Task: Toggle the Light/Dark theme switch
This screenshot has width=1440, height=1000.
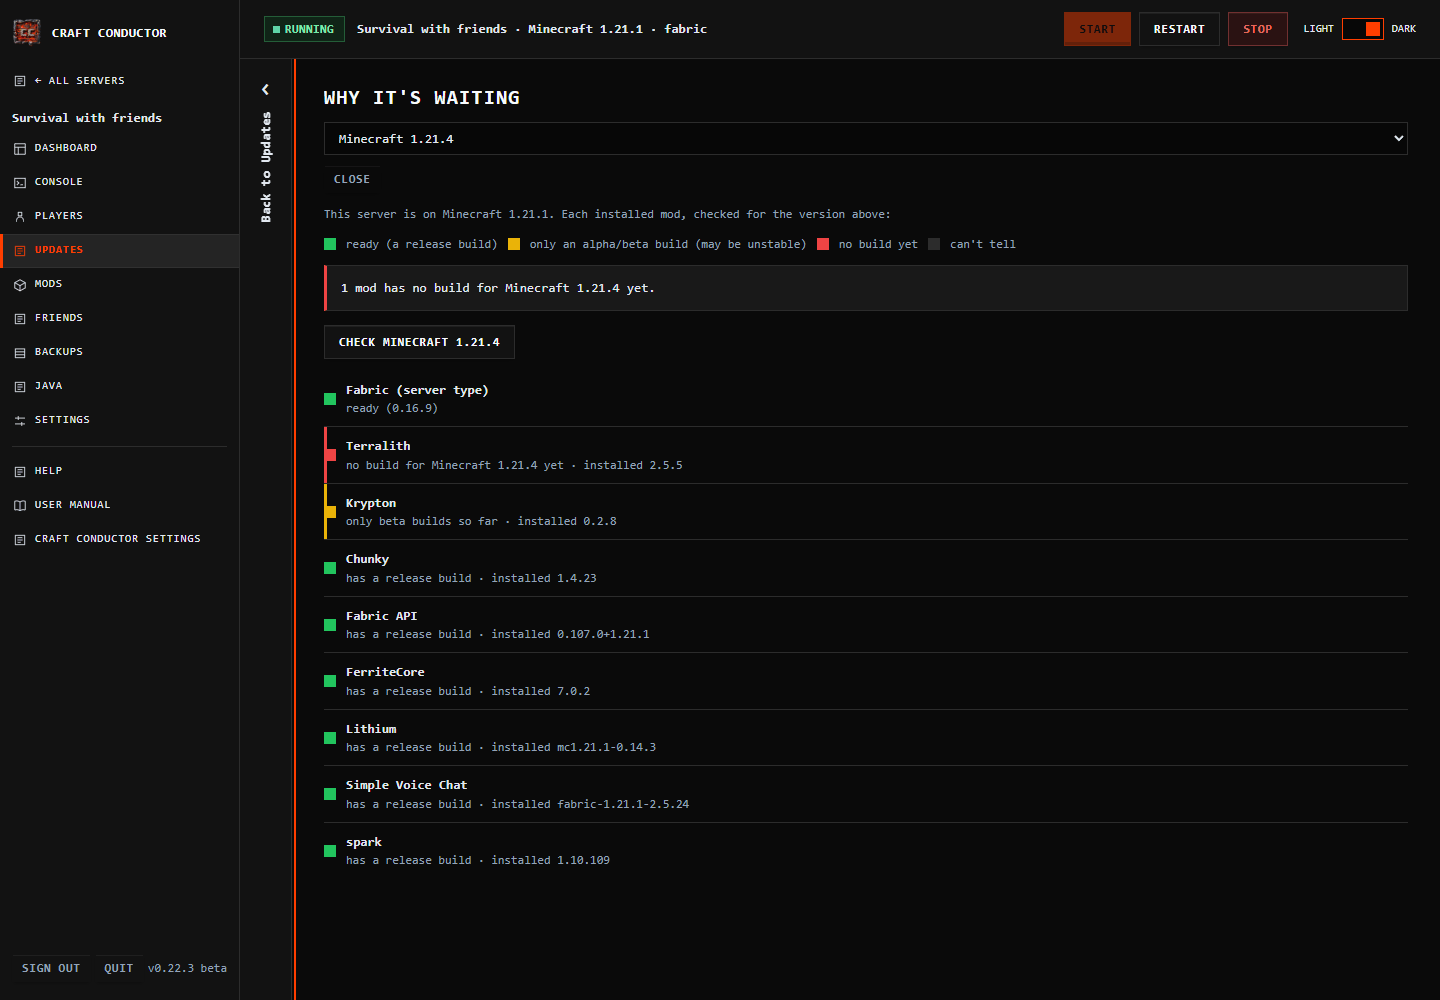Action: (1362, 29)
